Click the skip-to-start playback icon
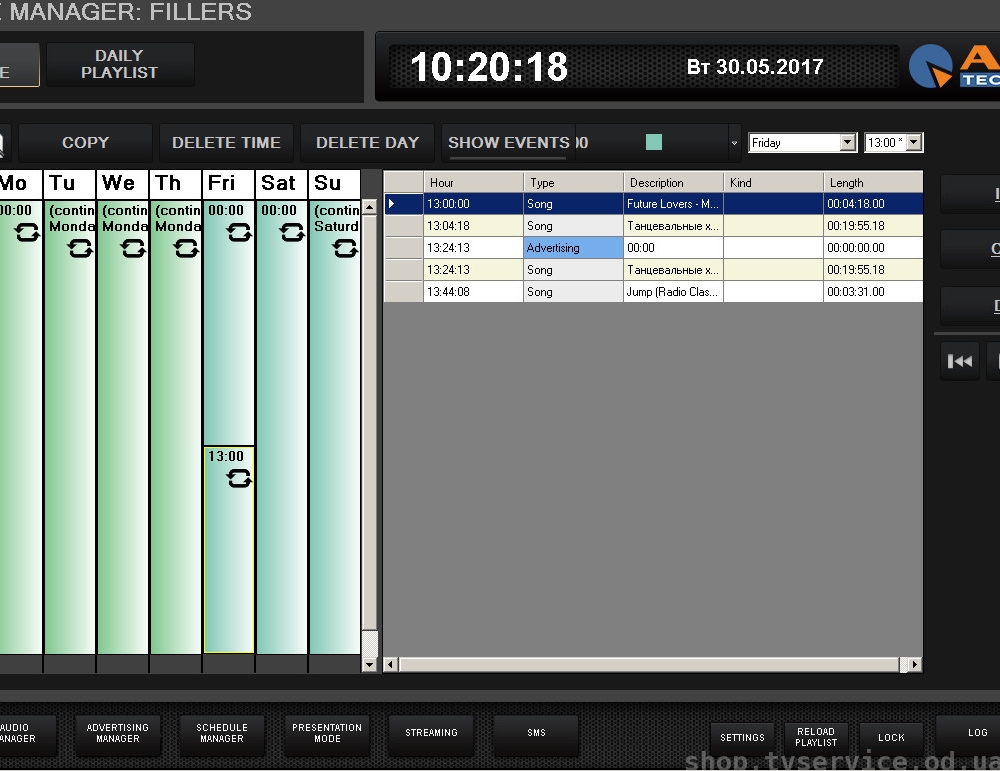The height and width of the screenshot is (771, 1000). click(x=959, y=361)
